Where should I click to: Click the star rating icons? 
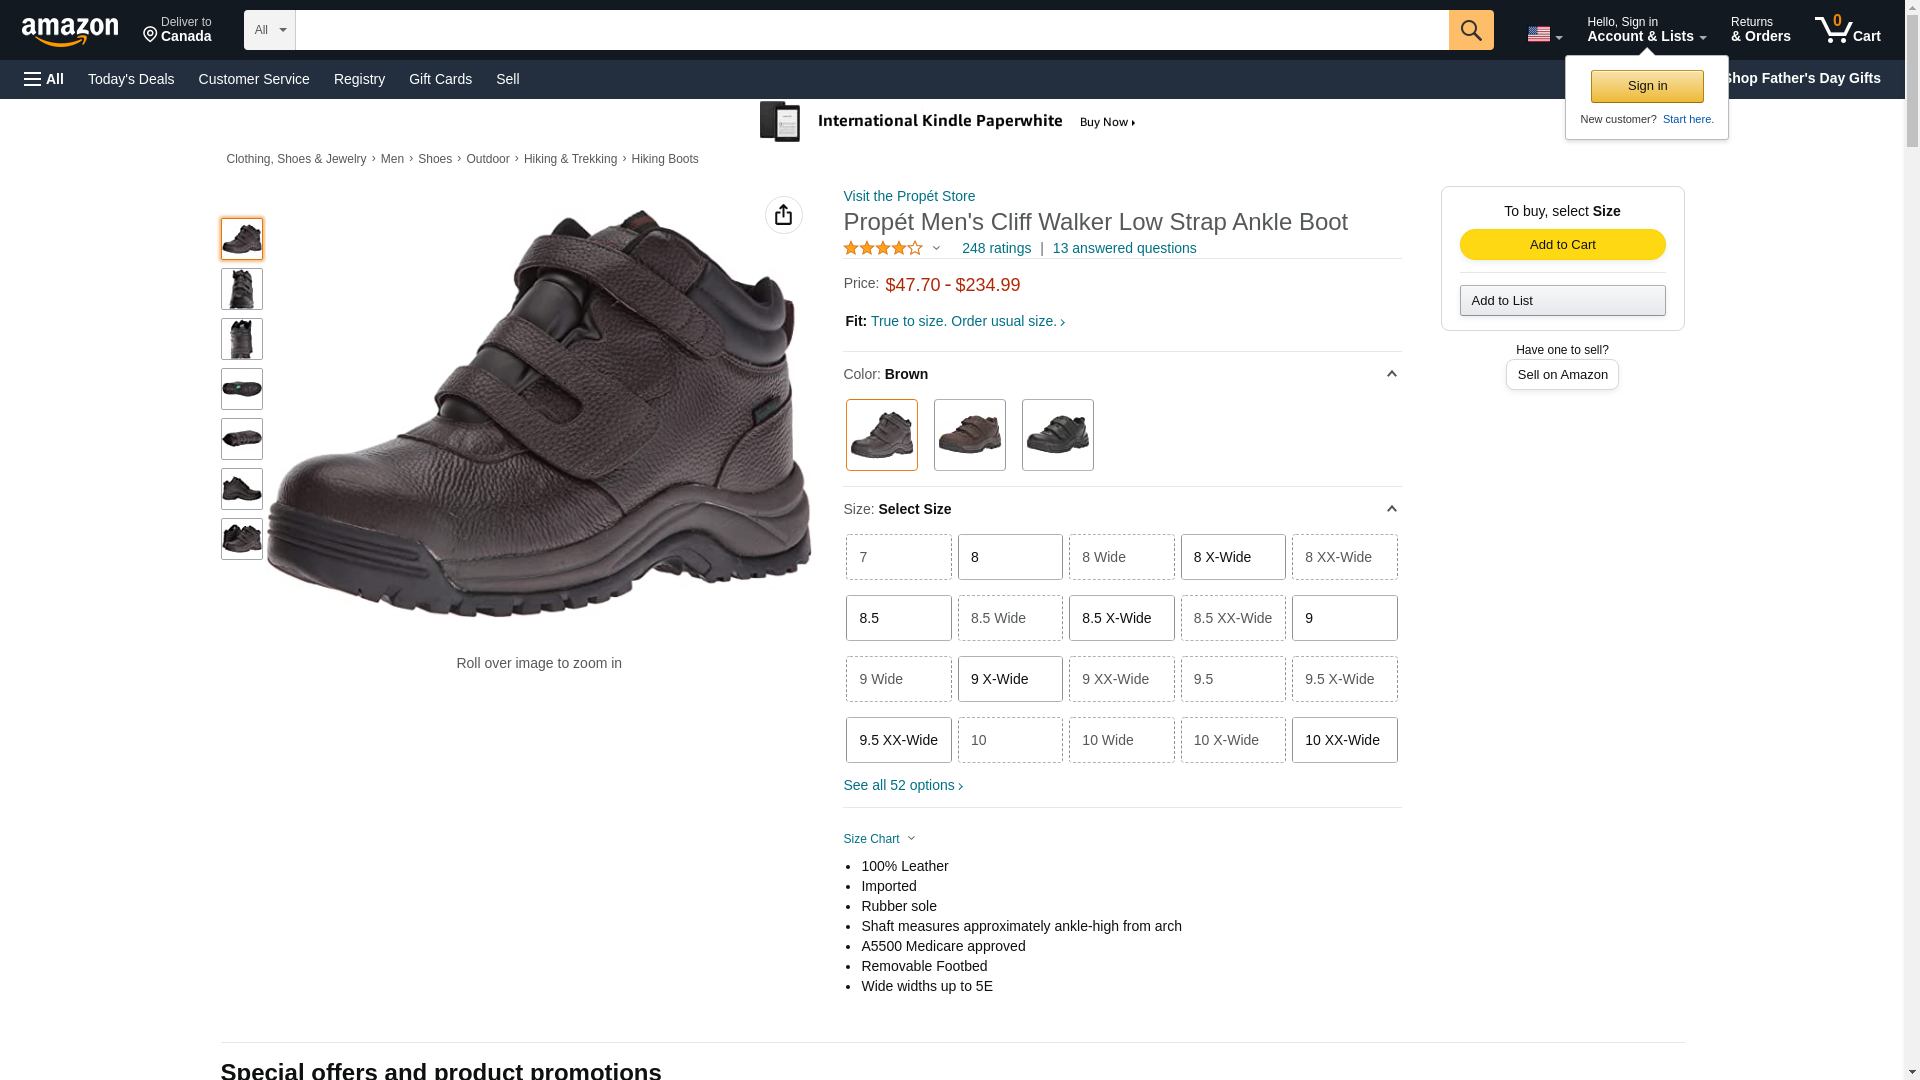[x=883, y=248]
